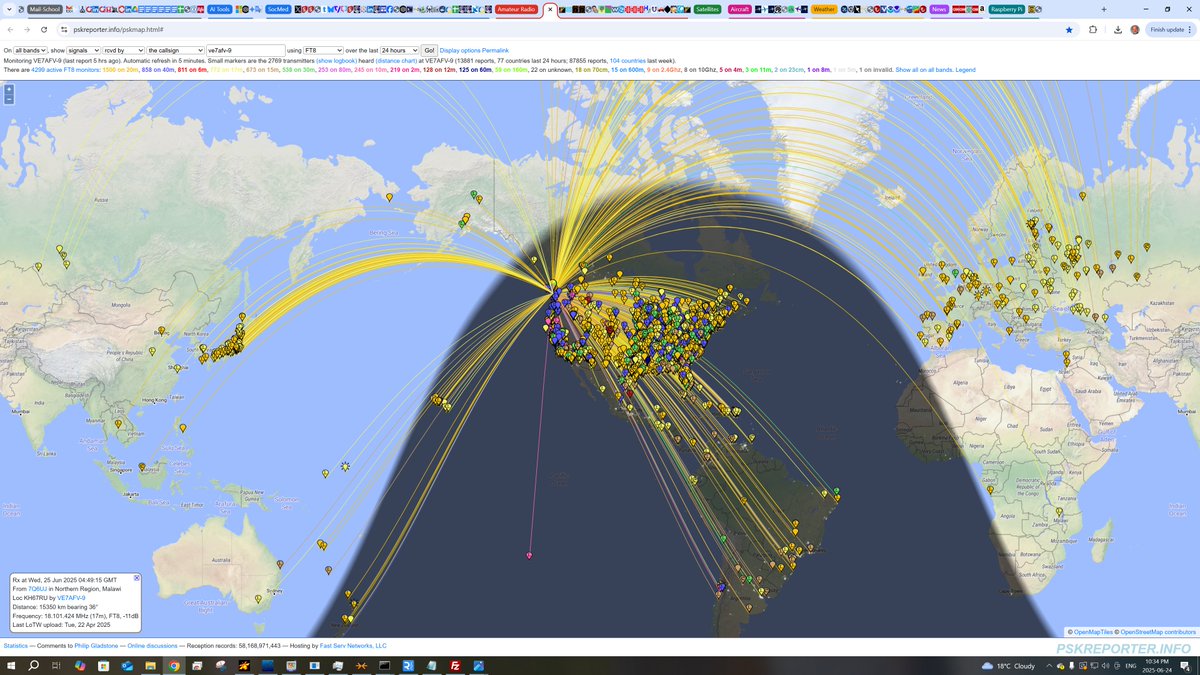Open clock showing 10:34 PM

(1158, 665)
